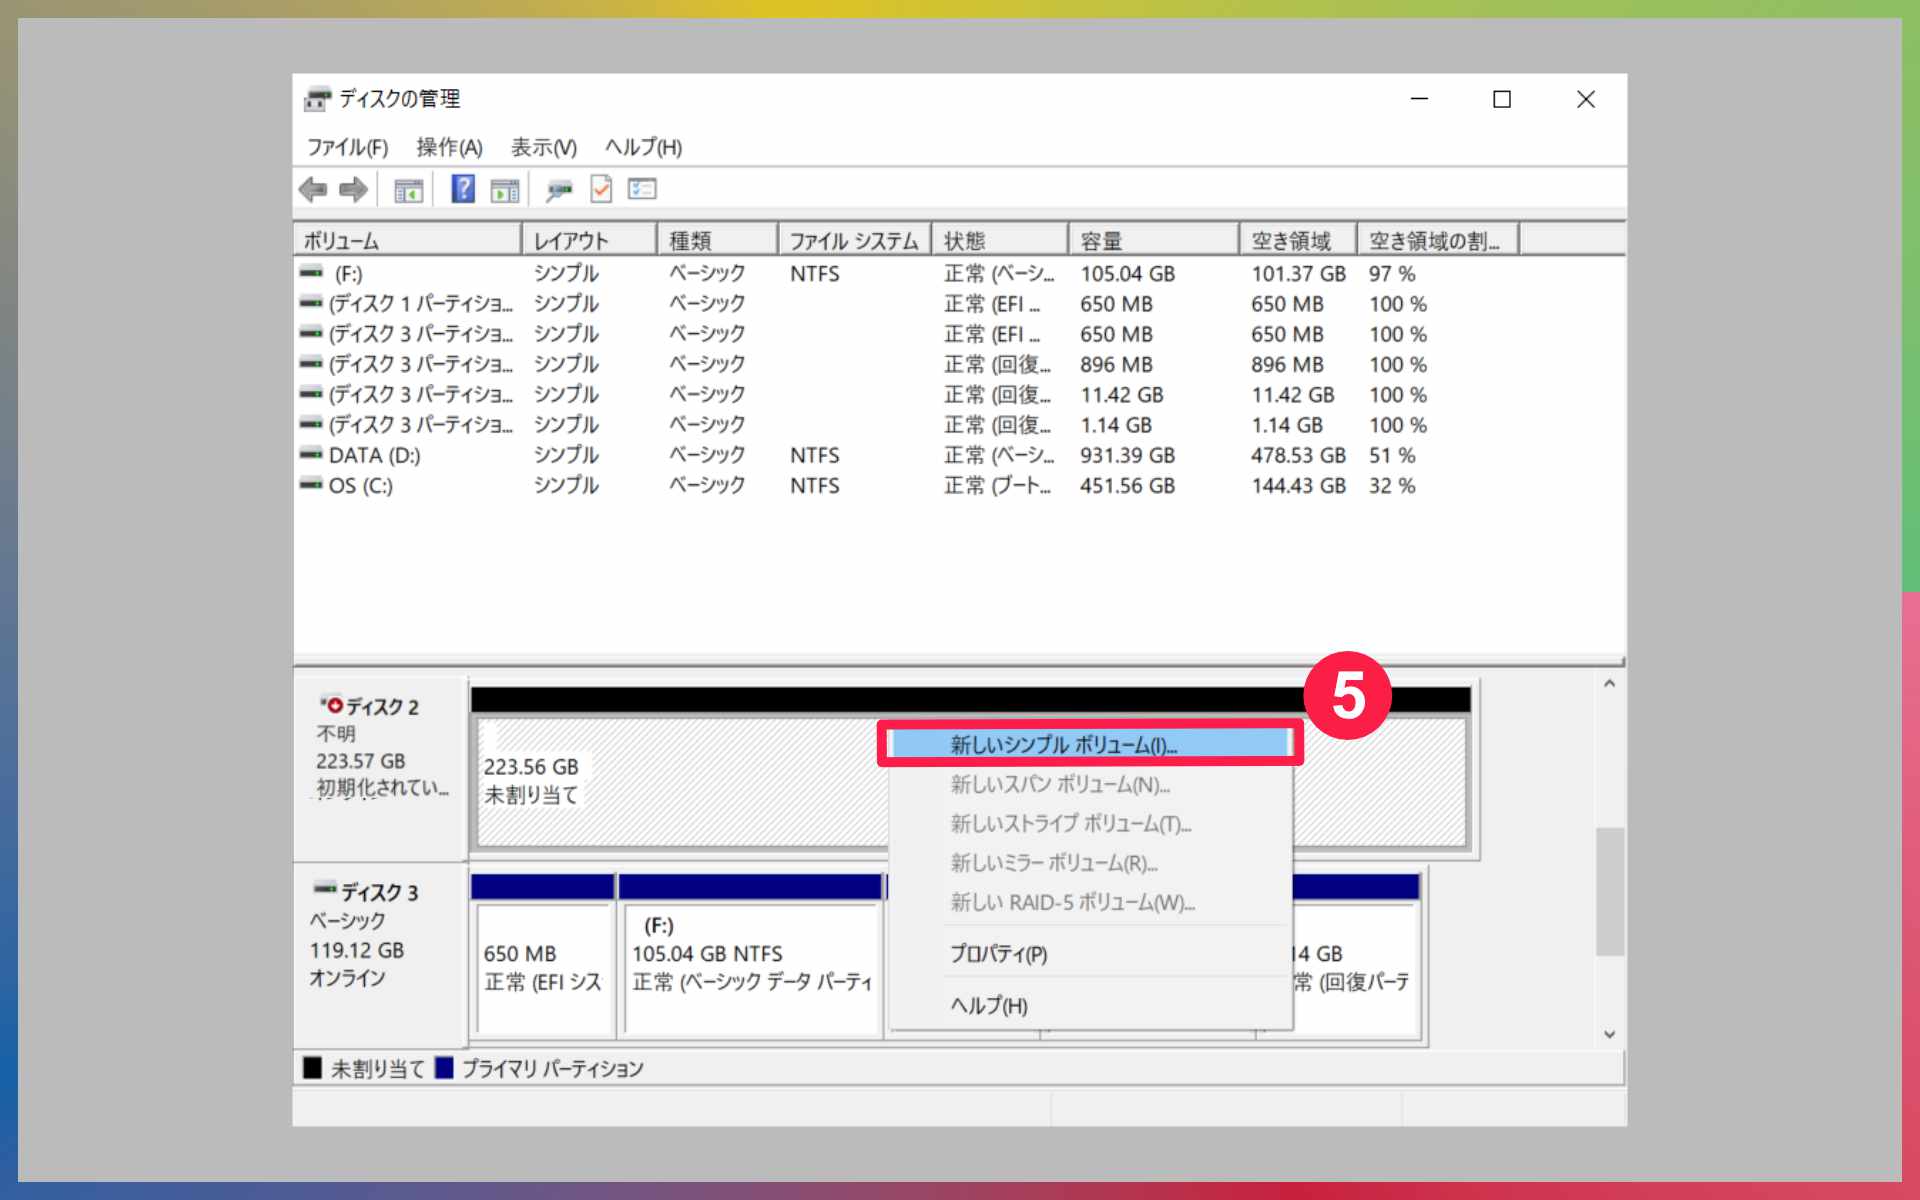Open the 表示(V) menu
This screenshot has height=1200, width=1920.
point(543,148)
